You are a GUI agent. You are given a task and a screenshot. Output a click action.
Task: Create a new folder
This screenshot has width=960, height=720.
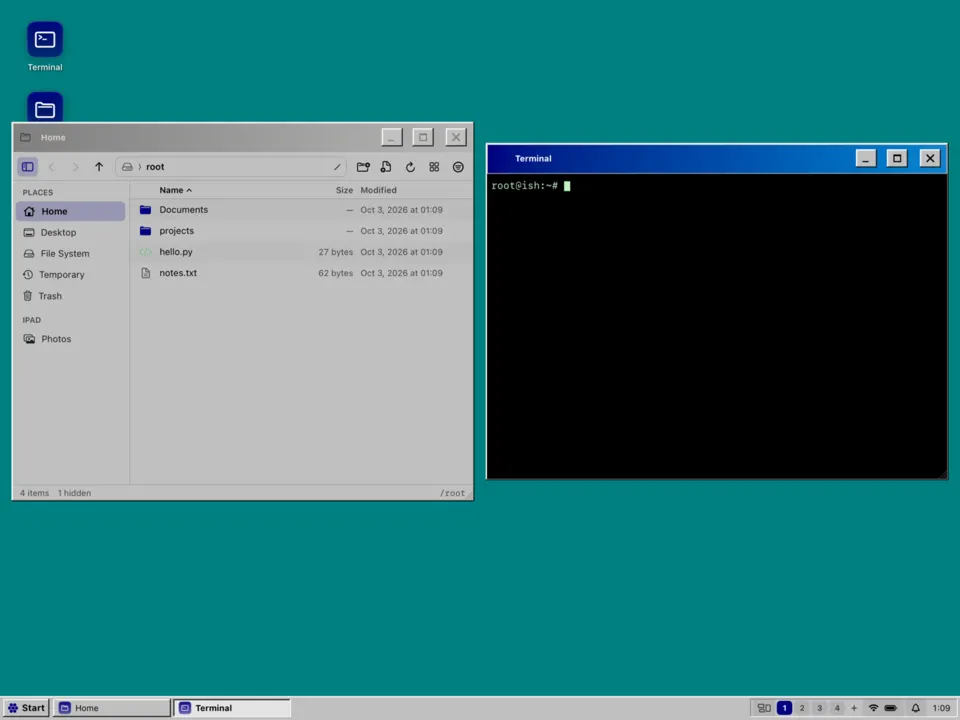click(x=363, y=167)
